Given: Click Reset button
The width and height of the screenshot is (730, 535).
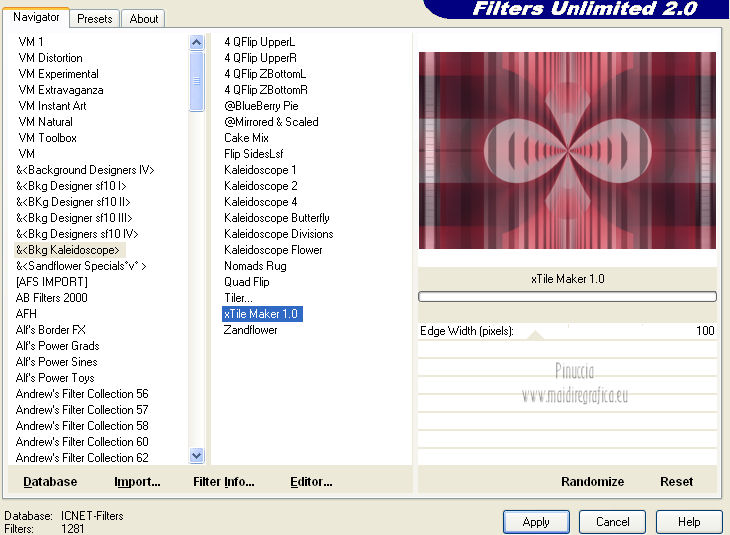Looking at the screenshot, I should point(676,481).
